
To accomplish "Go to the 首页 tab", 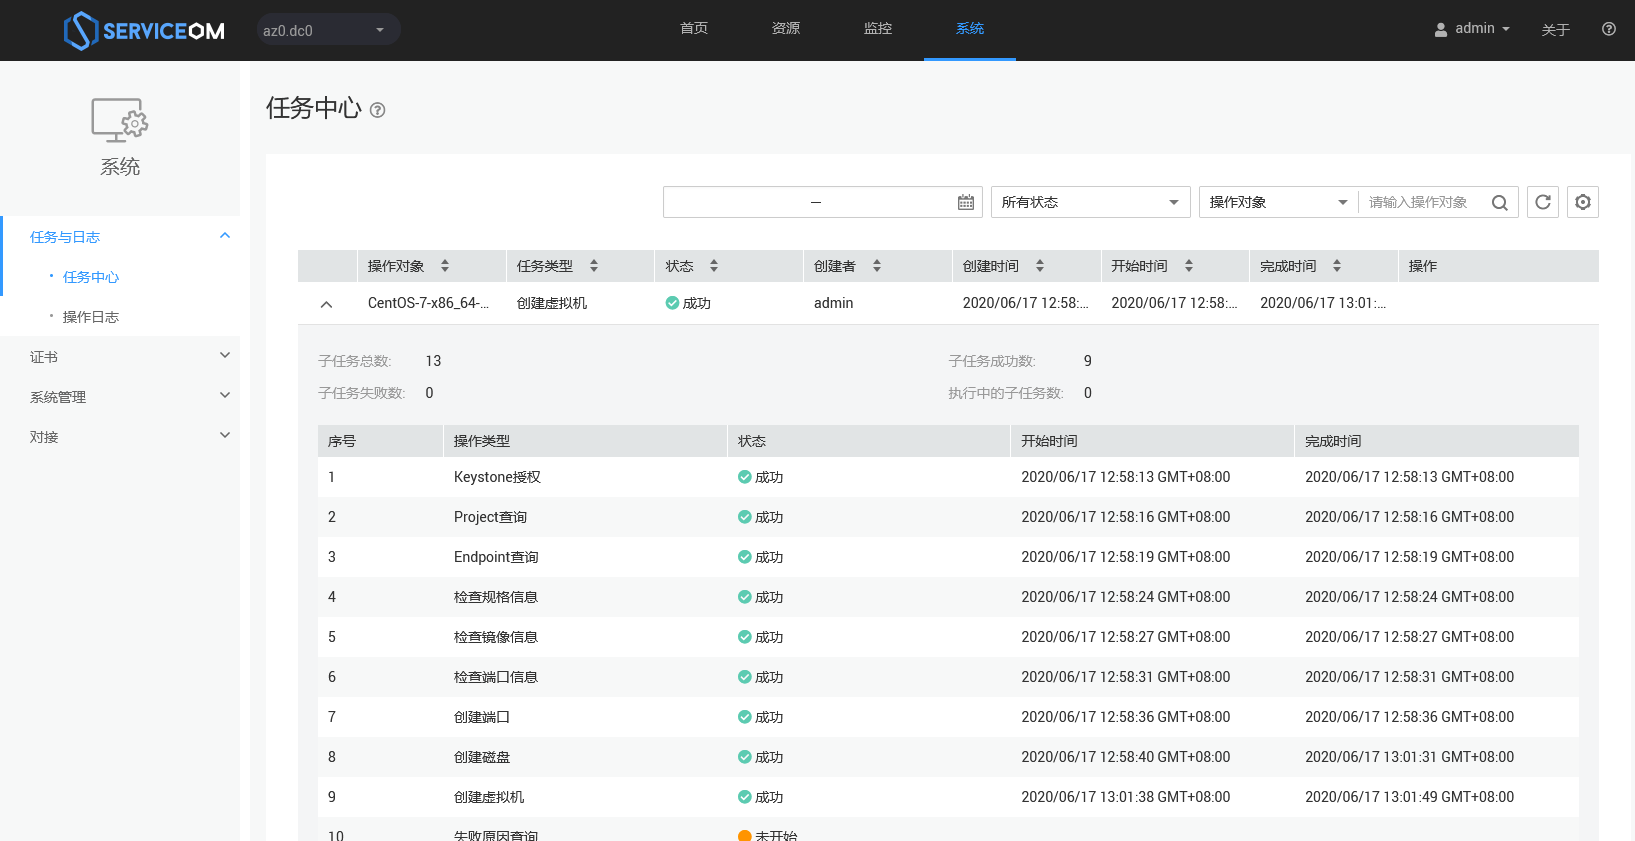I will coord(694,29).
